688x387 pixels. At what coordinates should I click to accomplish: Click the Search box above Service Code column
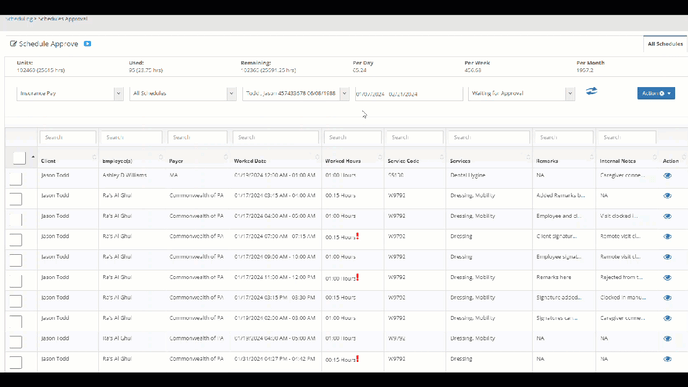415,137
